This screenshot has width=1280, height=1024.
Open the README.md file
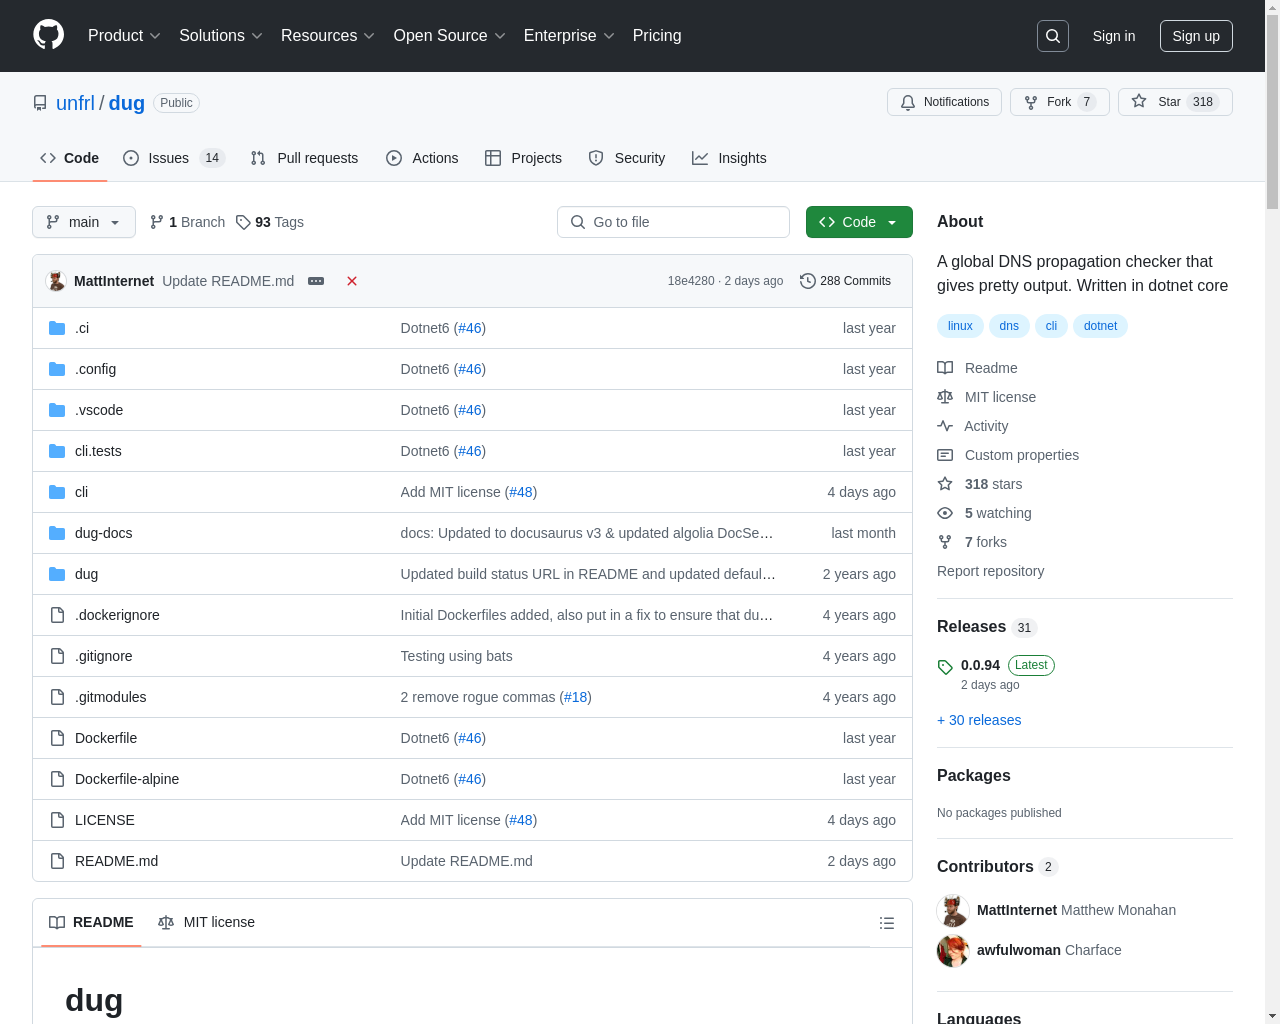tap(116, 861)
